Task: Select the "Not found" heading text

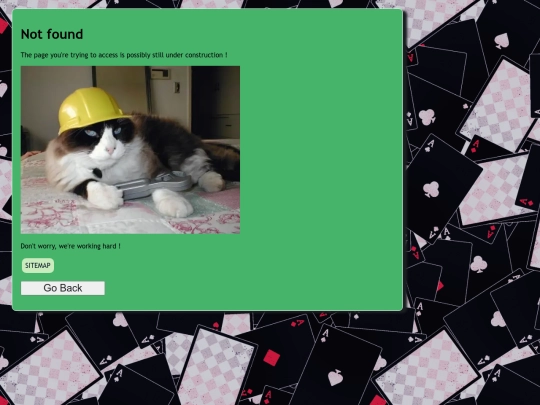Action: (x=52, y=34)
